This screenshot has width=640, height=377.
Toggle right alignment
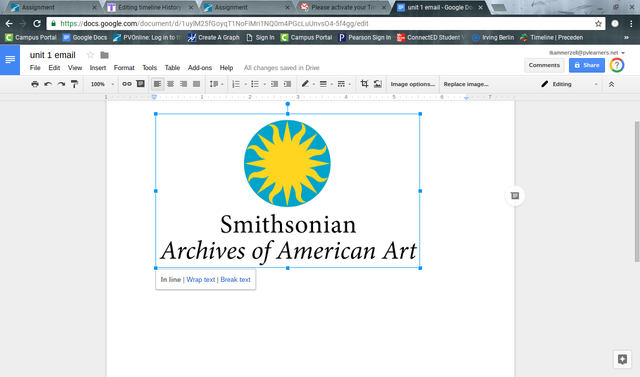183,84
